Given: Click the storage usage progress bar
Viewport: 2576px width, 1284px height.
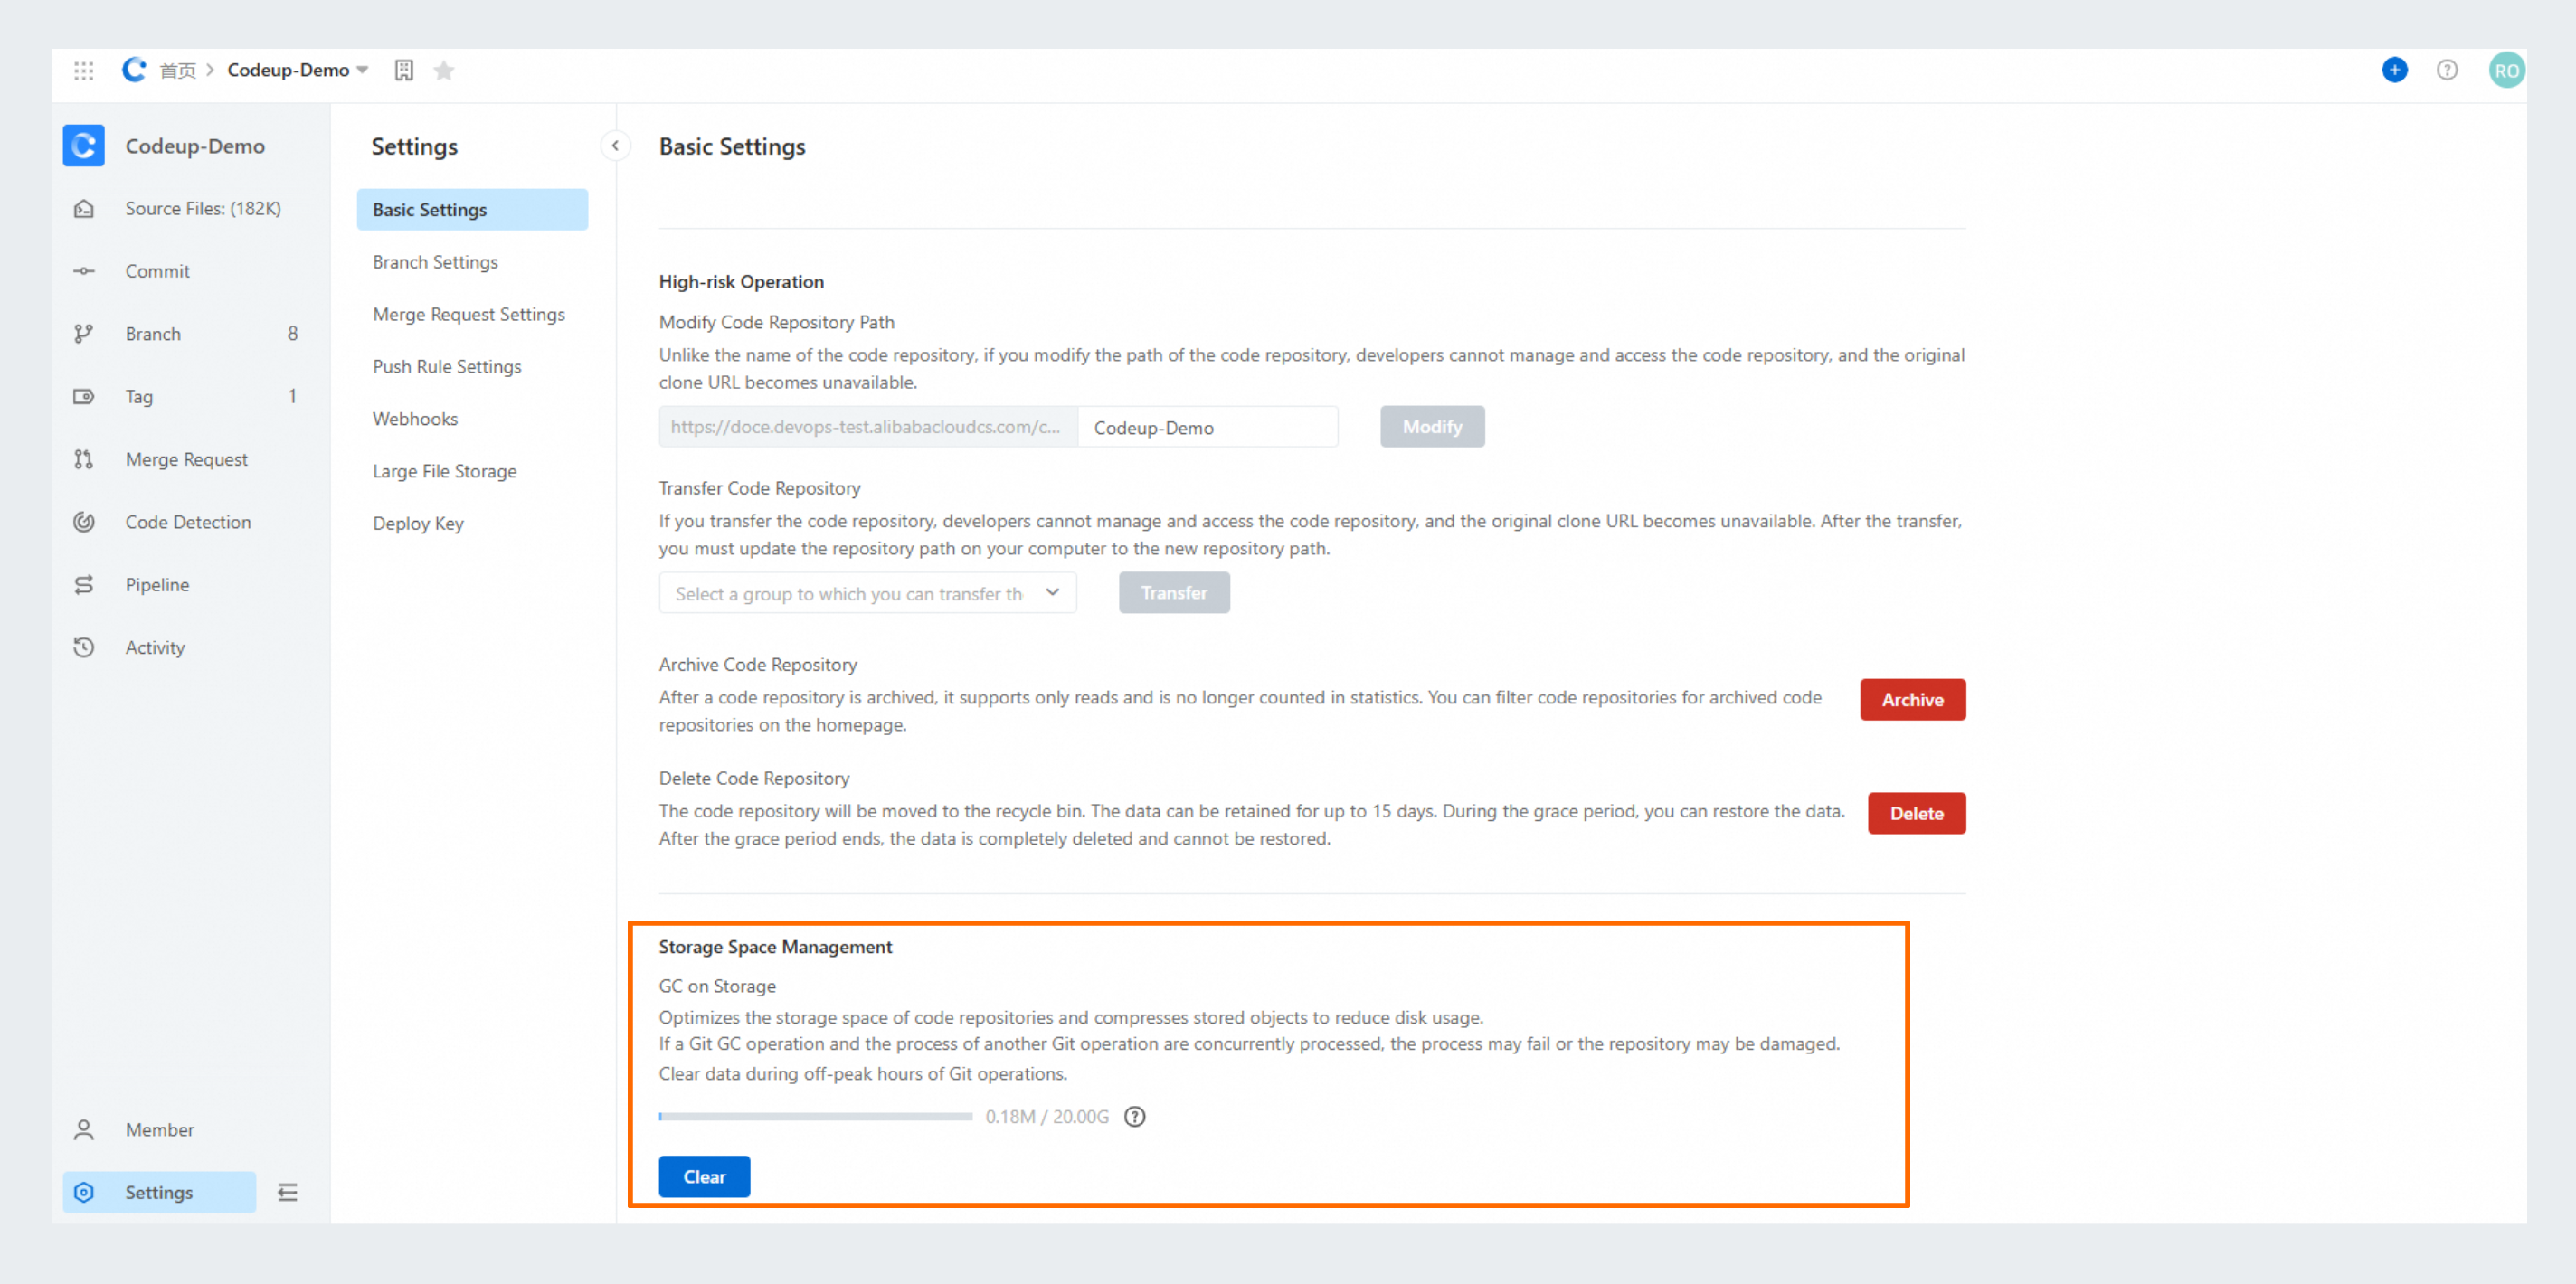Looking at the screenshot, I should (815, 1116).
